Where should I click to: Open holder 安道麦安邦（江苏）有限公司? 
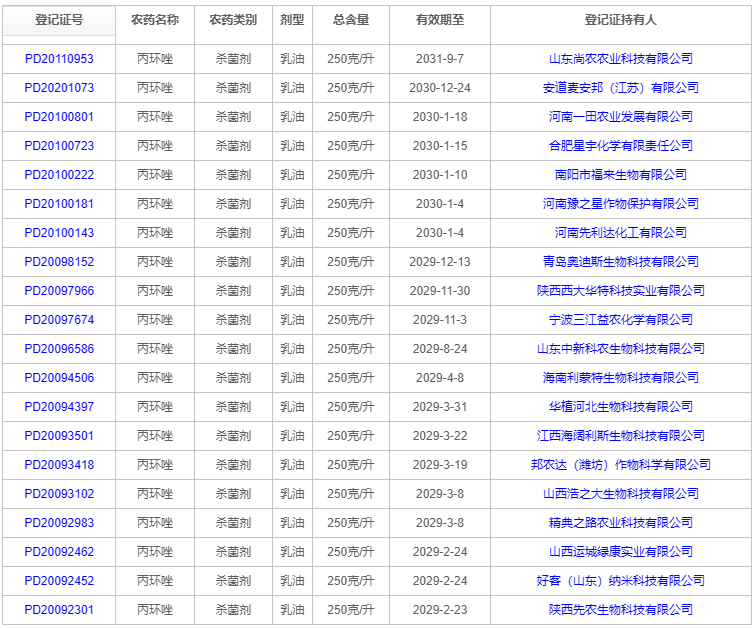621,88
